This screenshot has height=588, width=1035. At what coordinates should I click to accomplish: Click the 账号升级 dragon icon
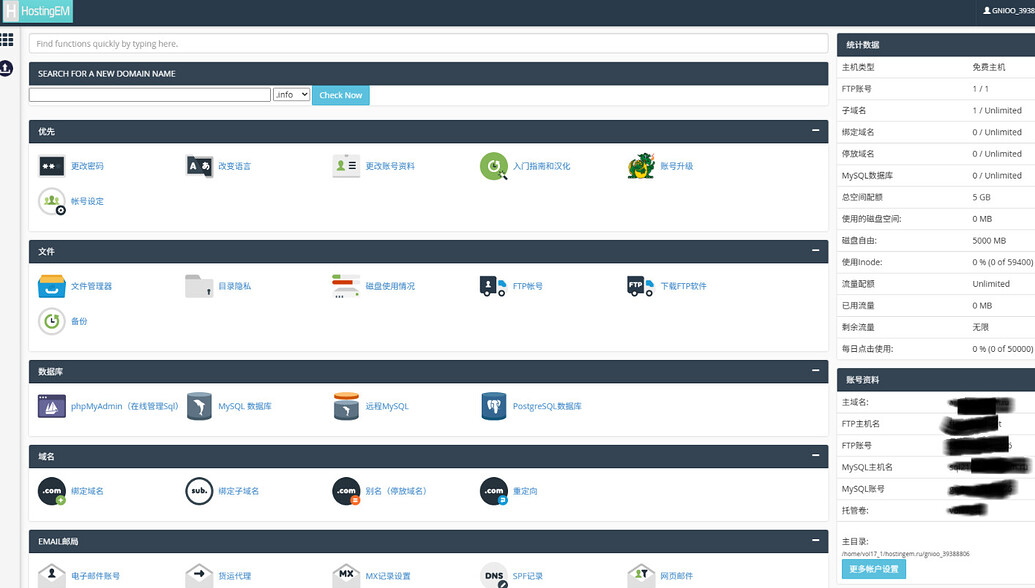point(641,166)
